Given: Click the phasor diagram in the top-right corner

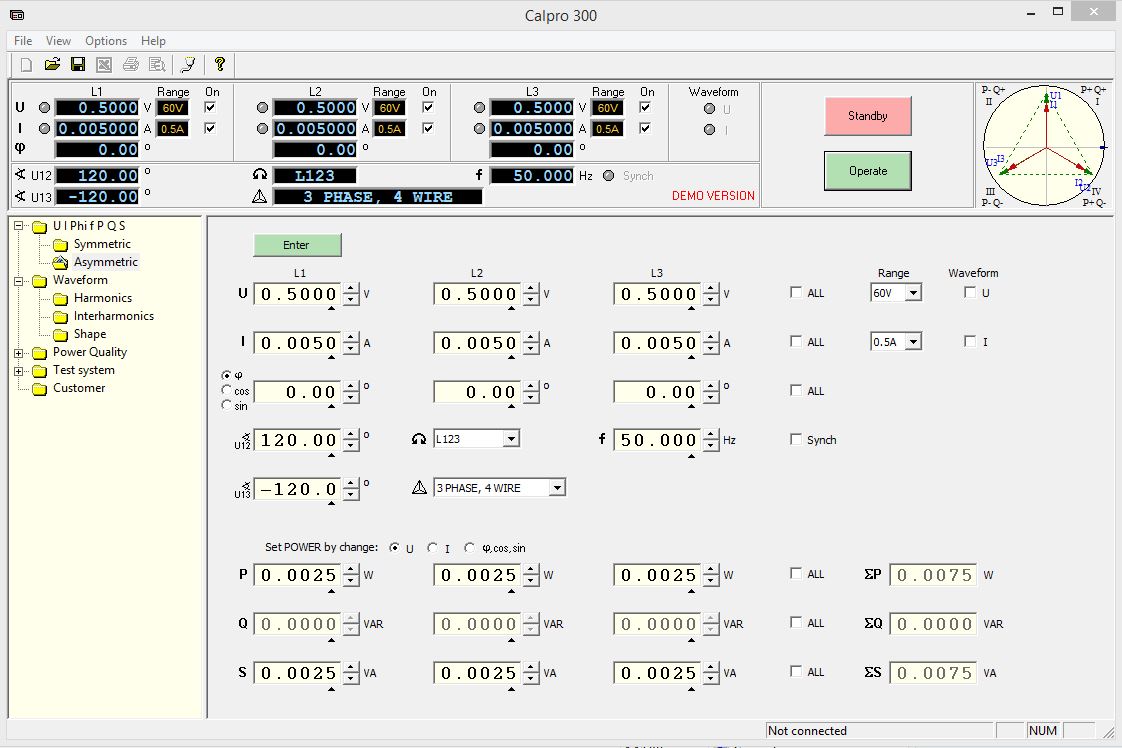Looking at the screenshot, I should coord(1045,146).
